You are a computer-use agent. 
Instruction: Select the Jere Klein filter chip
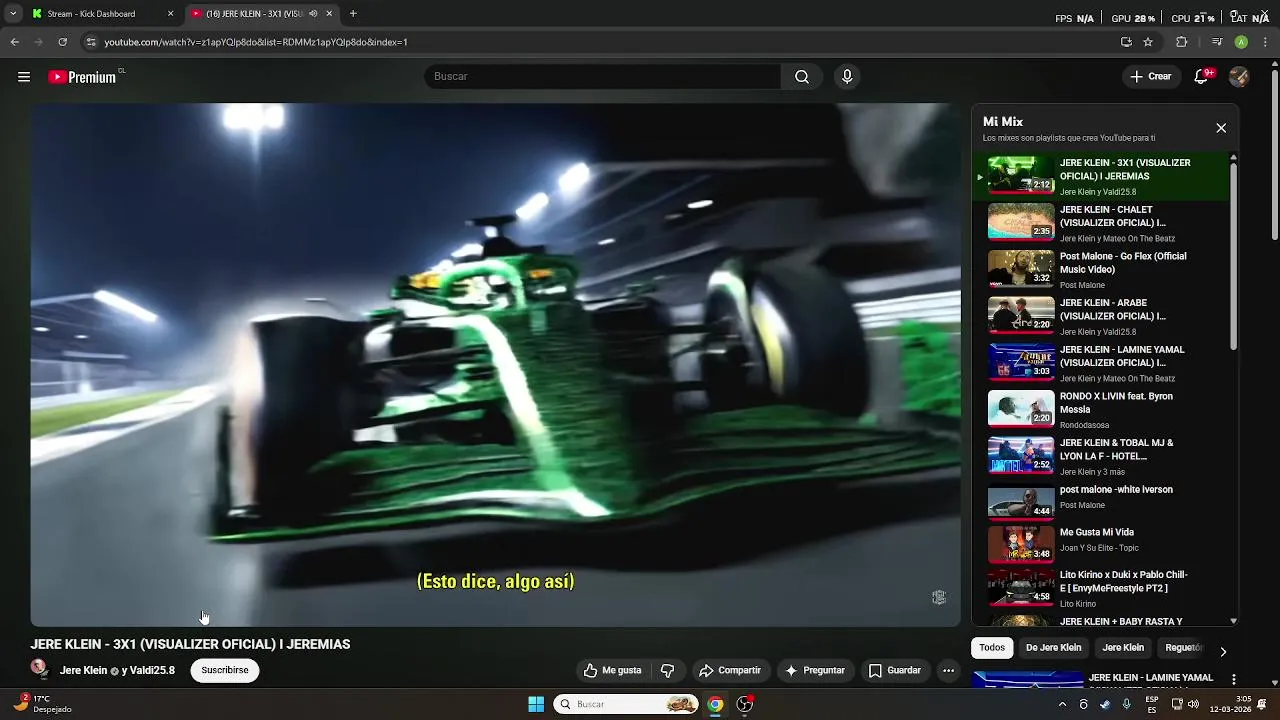(x=1123, y=648)
